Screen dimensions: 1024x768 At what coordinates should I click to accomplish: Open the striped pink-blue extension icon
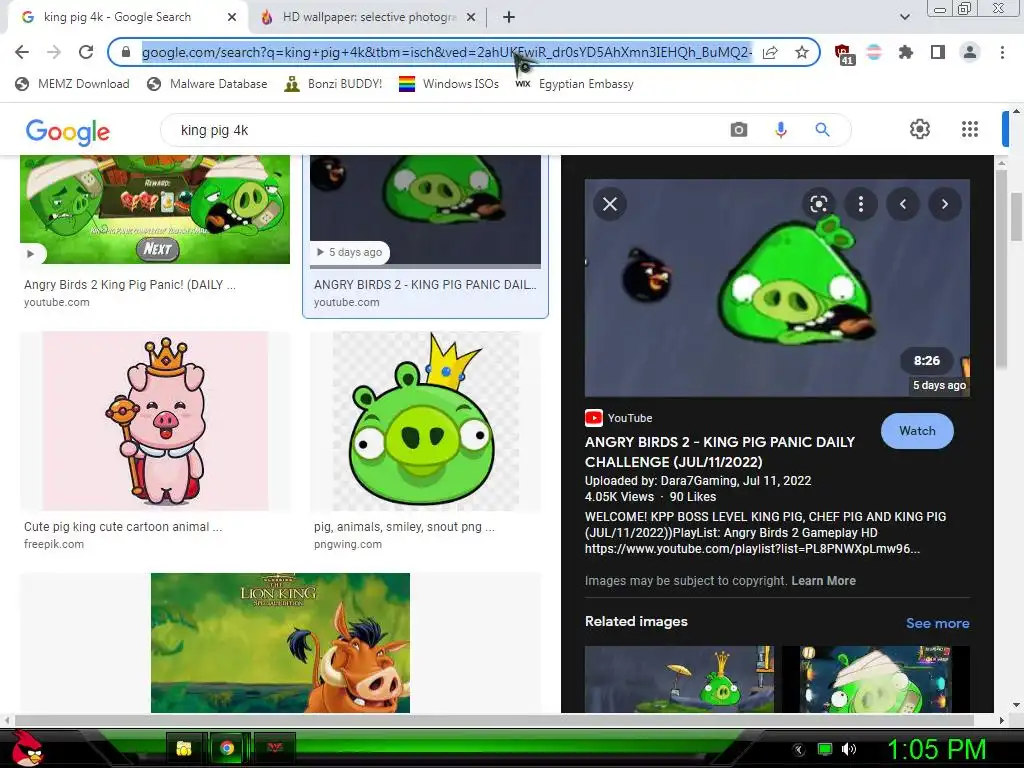(x=874, y=52)
